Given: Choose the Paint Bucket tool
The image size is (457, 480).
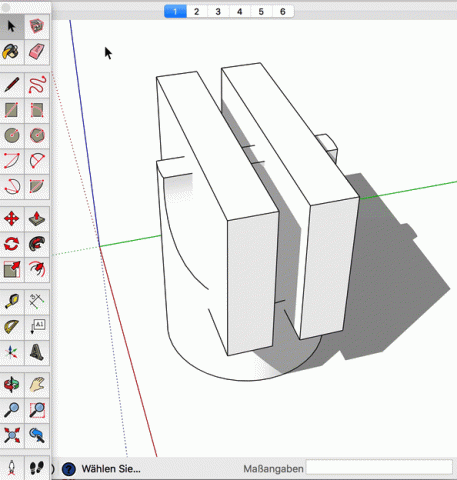Looking at the screenshot, I should 12,52.
